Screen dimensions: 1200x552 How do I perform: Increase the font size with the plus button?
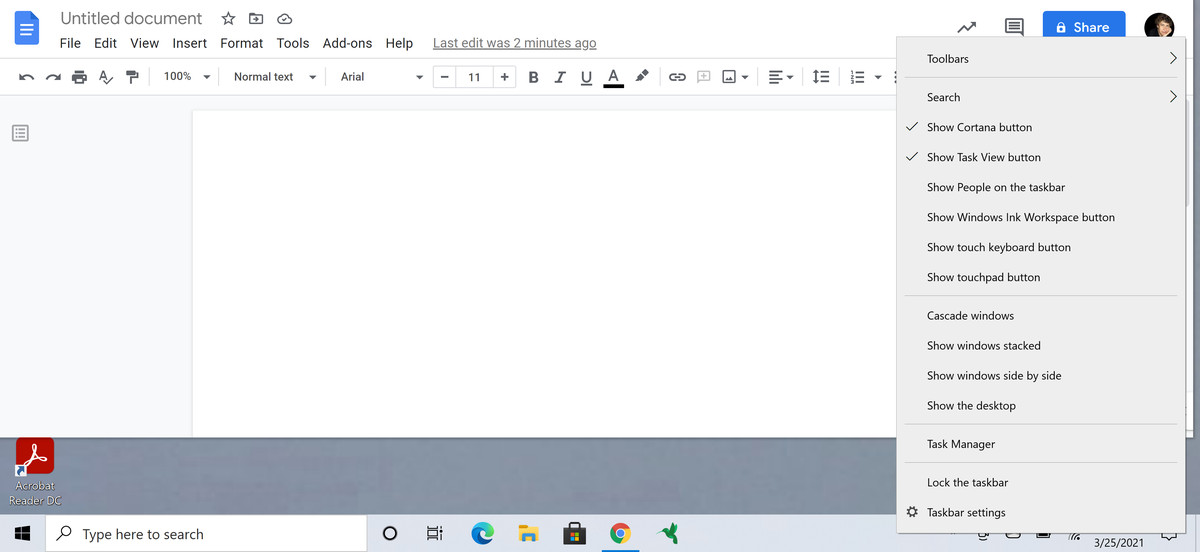(x=505, y=77)
